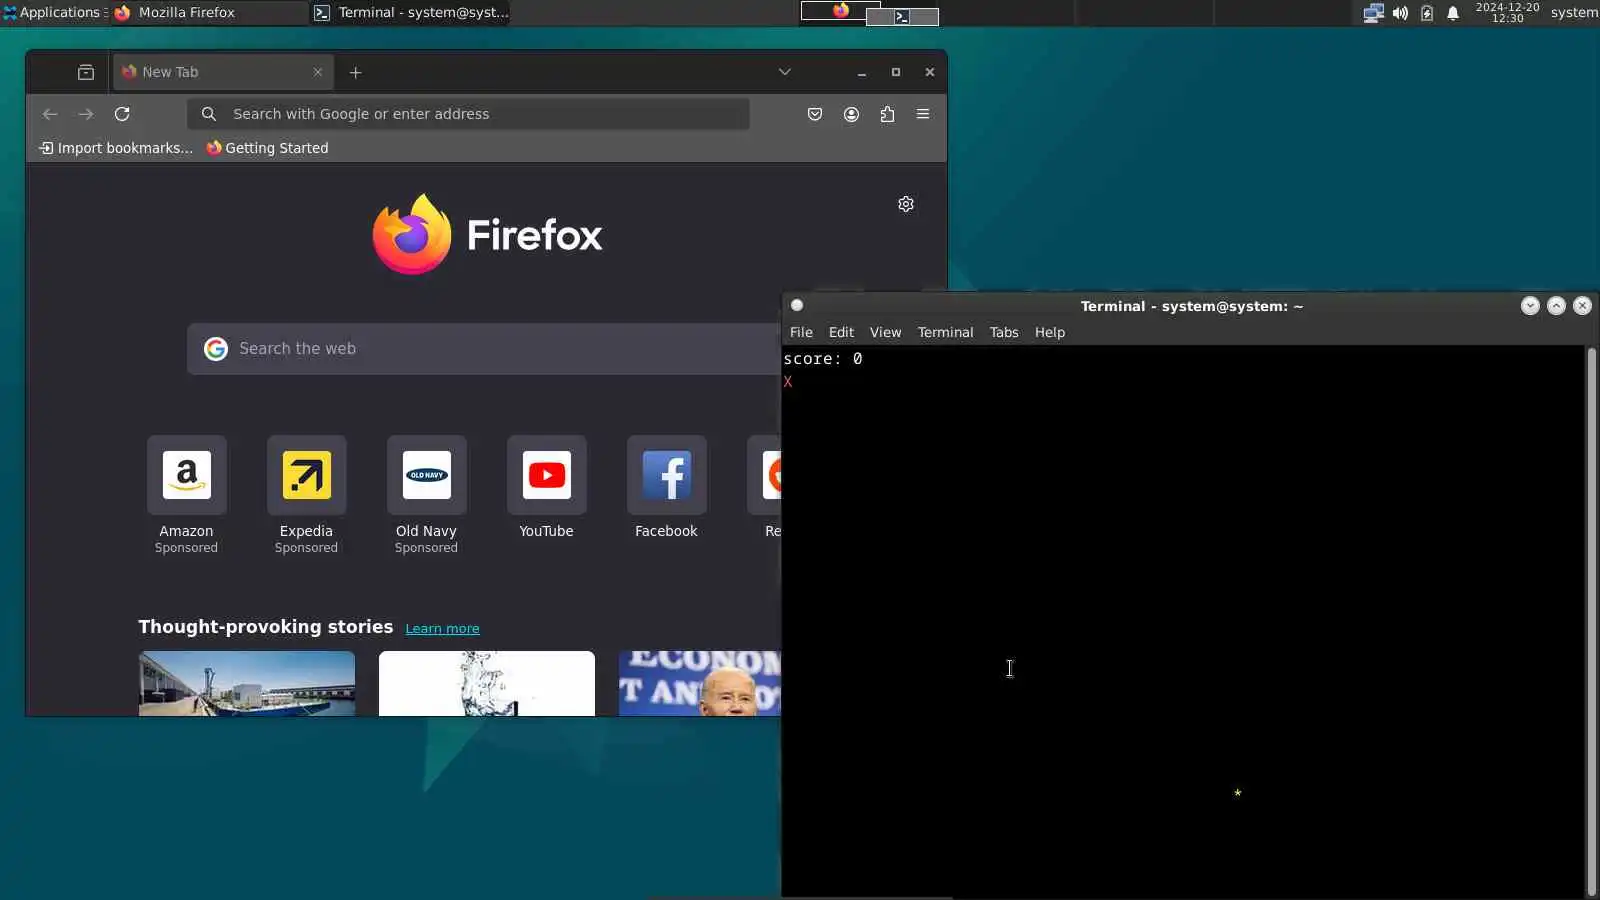
Task: Click the "score: 0" text in Terminal
Action: tap(822, 359)
